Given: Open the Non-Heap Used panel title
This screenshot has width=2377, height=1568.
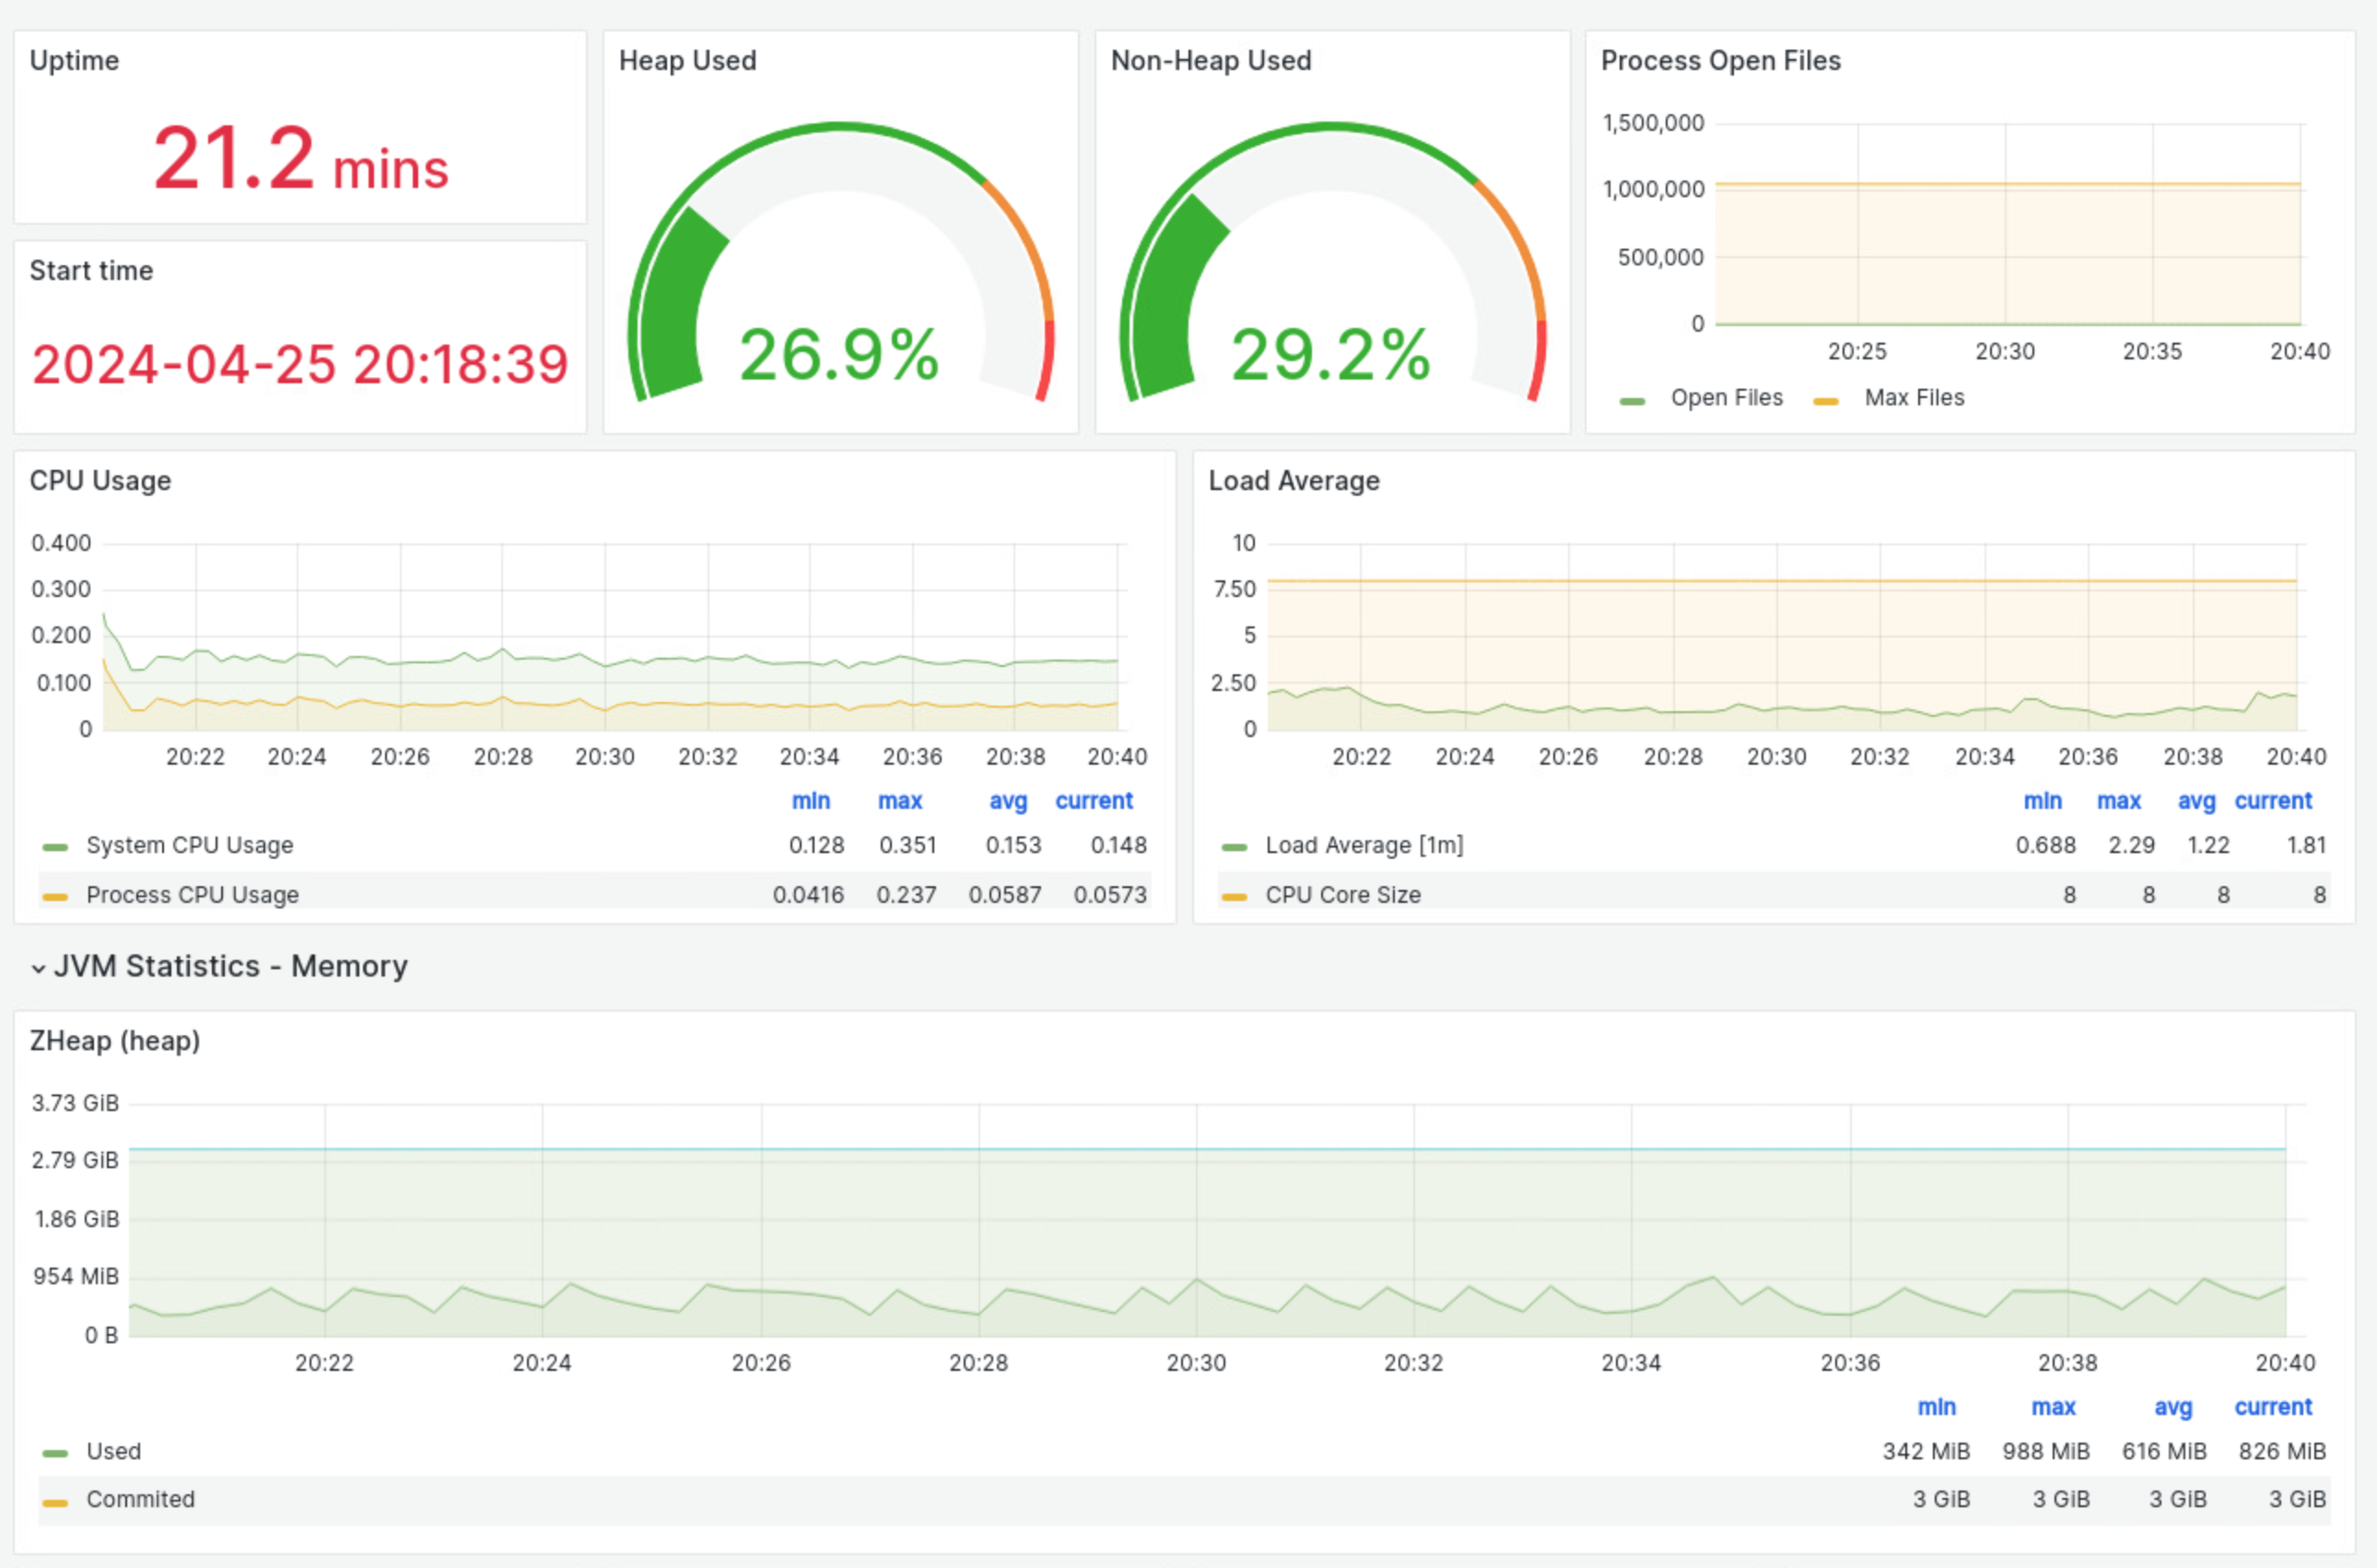Looking at the screenshot, I should 1210,60.
